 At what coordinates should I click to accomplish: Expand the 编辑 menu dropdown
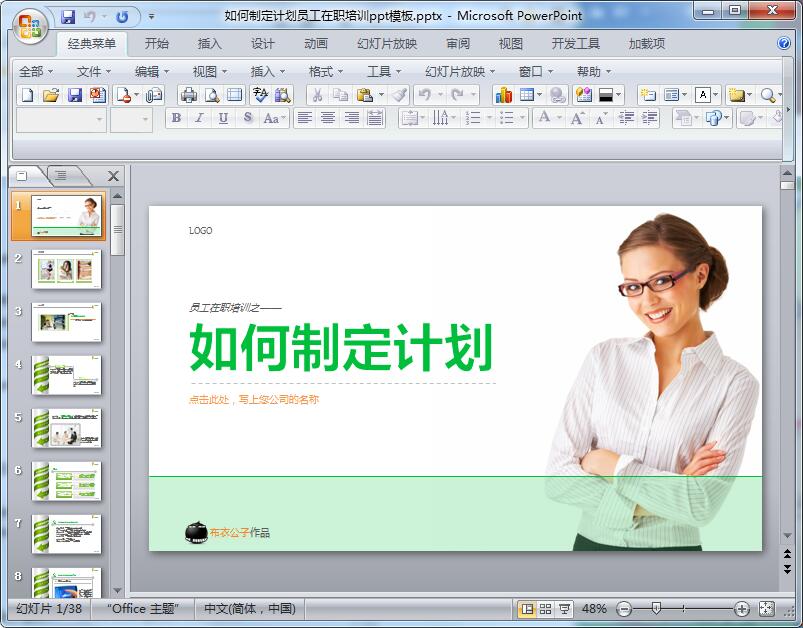coord(152,72)
